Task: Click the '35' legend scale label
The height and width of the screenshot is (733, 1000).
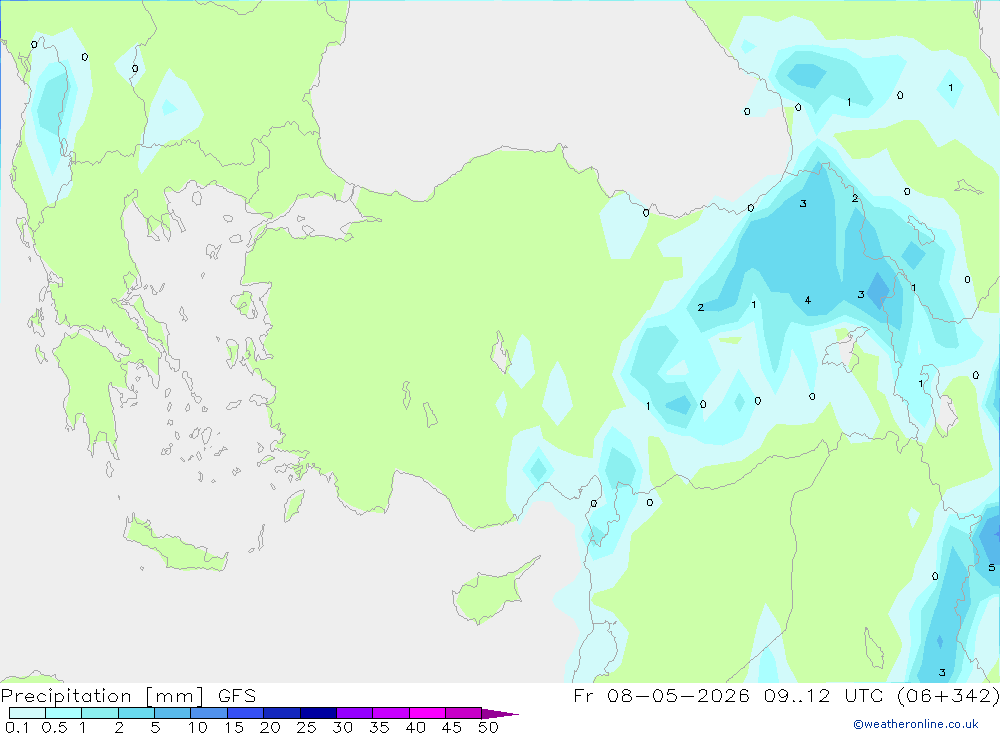Action: [x=379, y=727]
